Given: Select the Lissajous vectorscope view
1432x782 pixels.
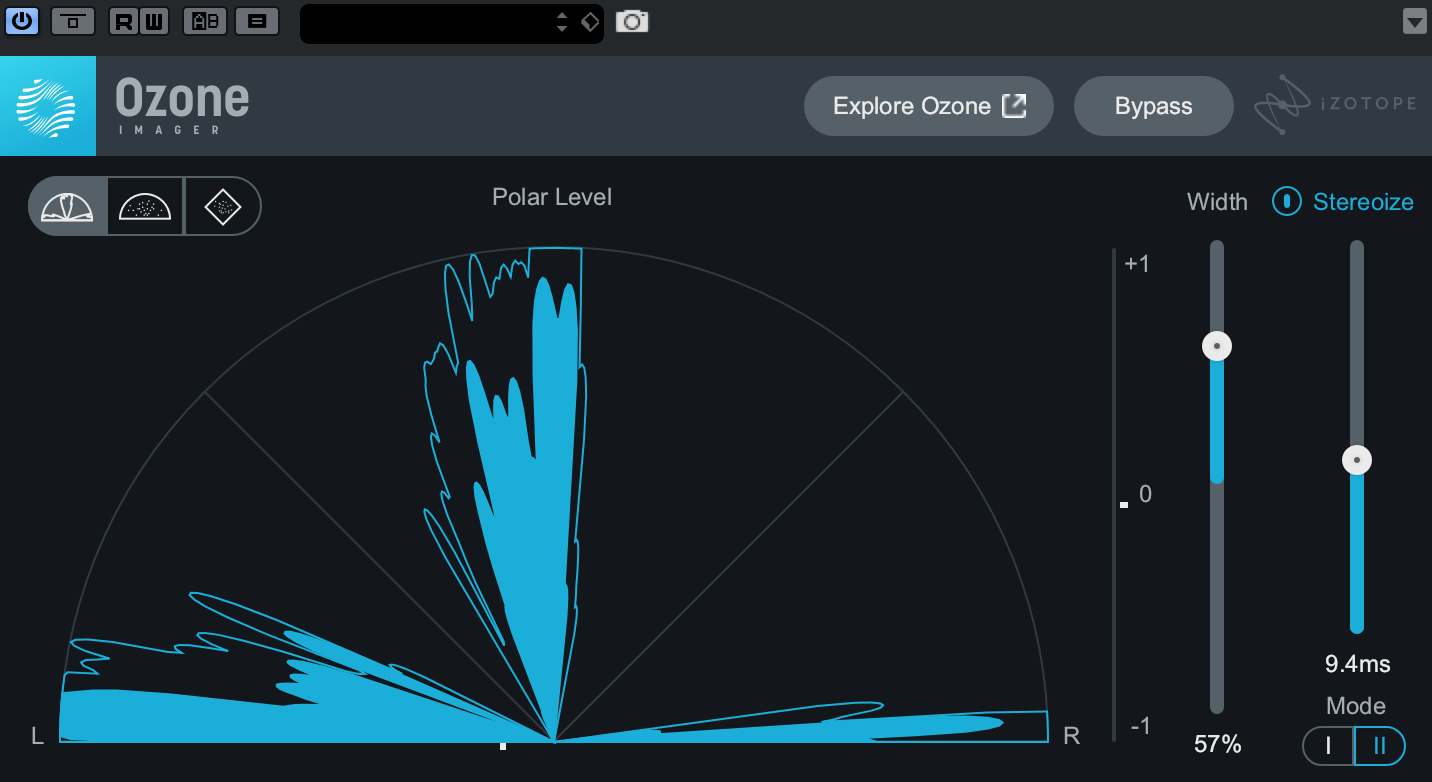Looking at the screenshot, I should pyautogui.click(x=222, y=206).
